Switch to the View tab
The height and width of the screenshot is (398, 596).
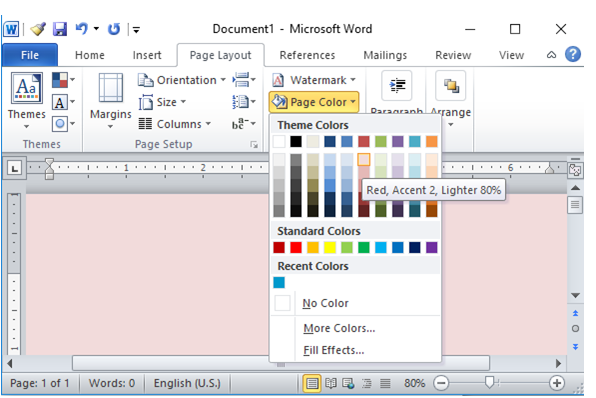click(x=511, y=55)
